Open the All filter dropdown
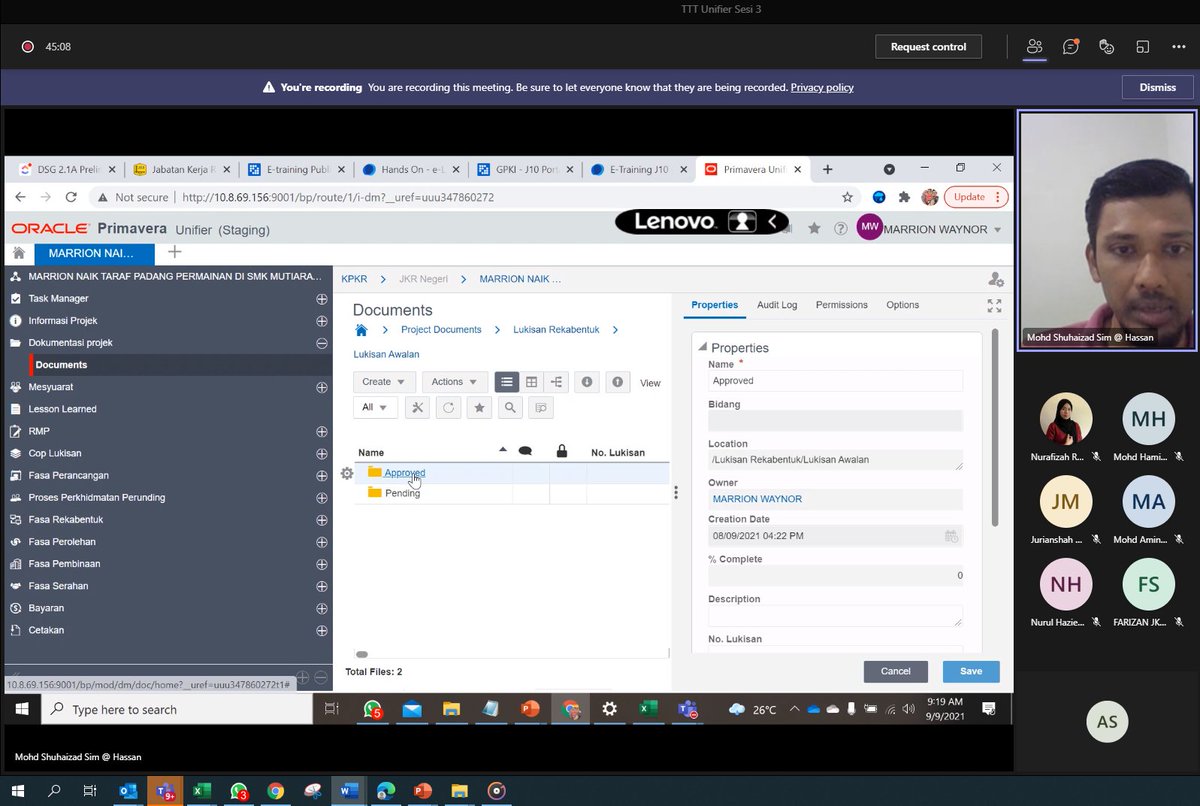Screen dimensions: 1200x806 click(x=375, y=407)
